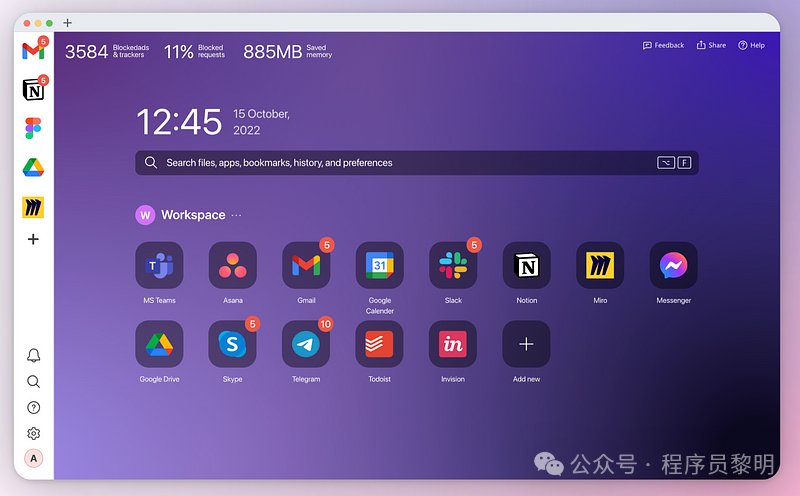Open the sidebar help question mark
The height and width of the screenshot is (496, 800).
(x=33, y=407)
